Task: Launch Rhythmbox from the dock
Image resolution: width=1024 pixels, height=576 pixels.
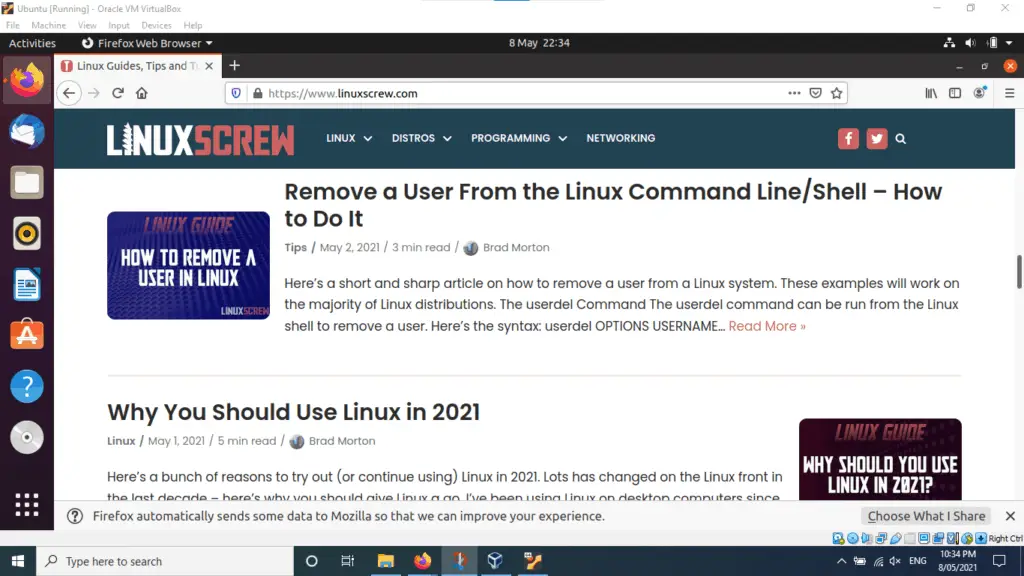Action: 27,233
